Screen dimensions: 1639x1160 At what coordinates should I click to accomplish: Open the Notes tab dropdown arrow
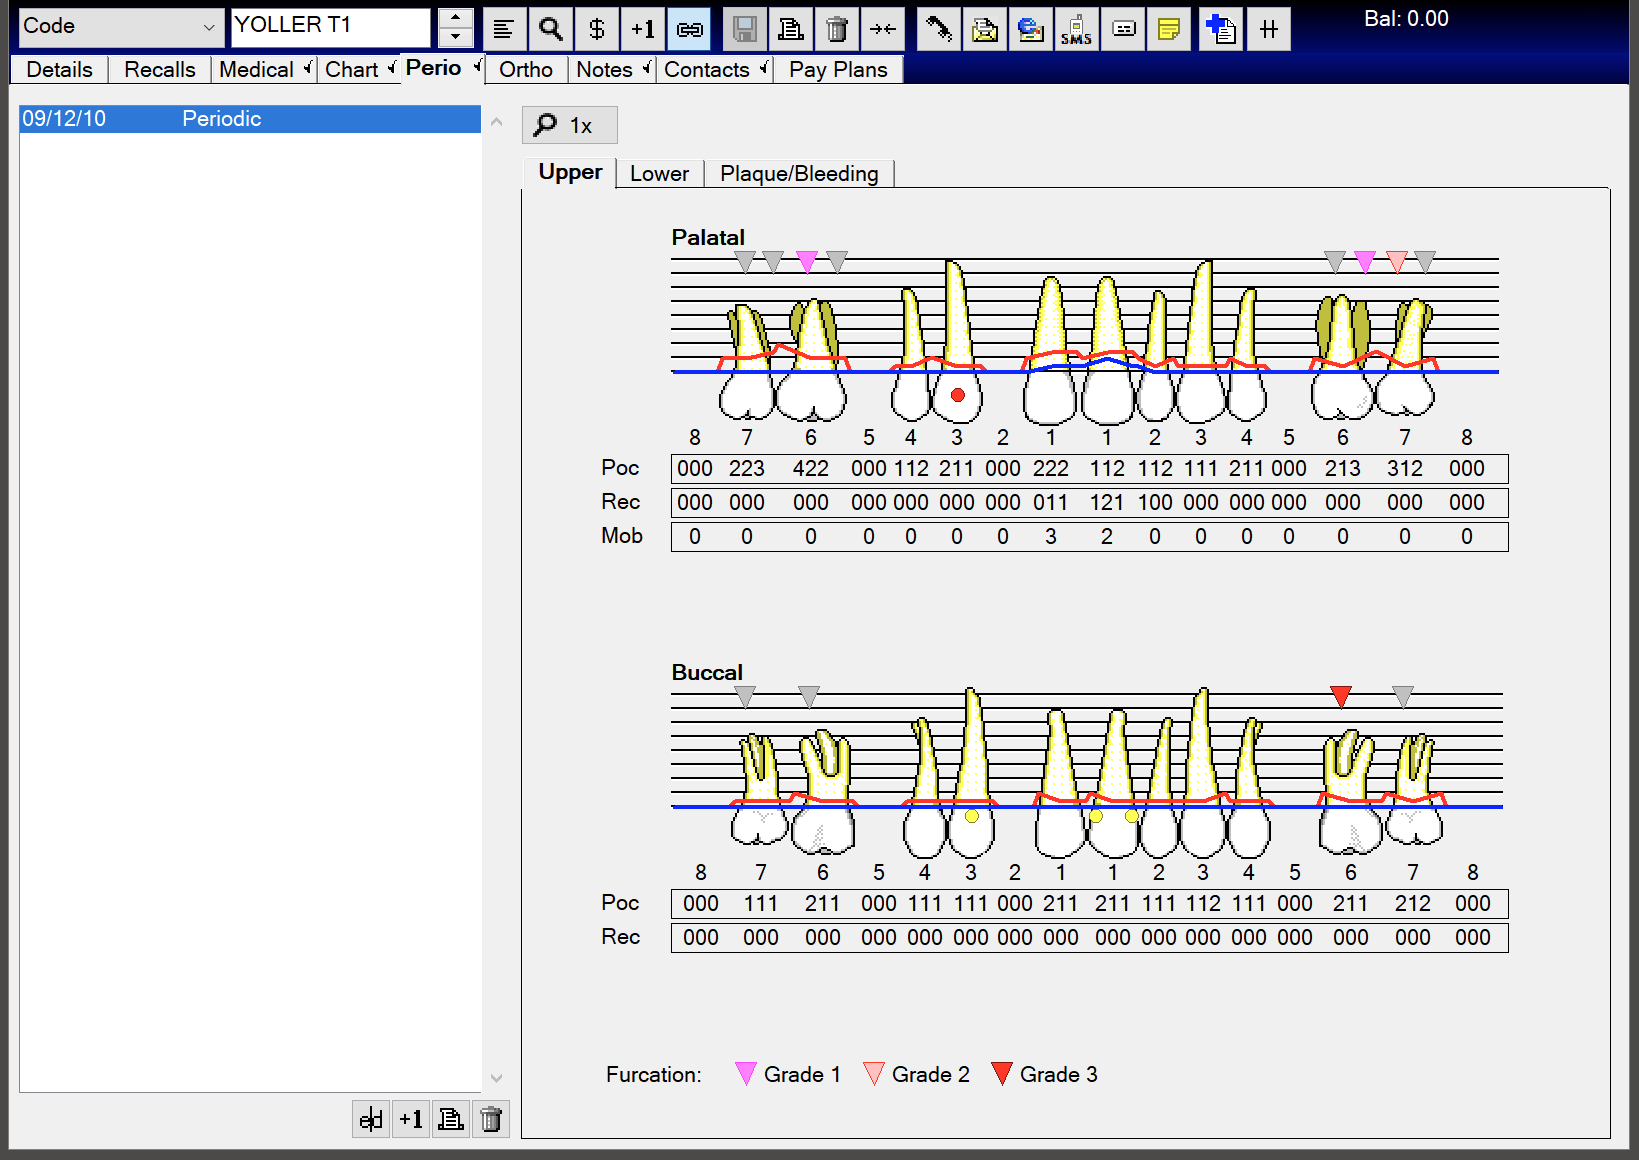[646, 69]
